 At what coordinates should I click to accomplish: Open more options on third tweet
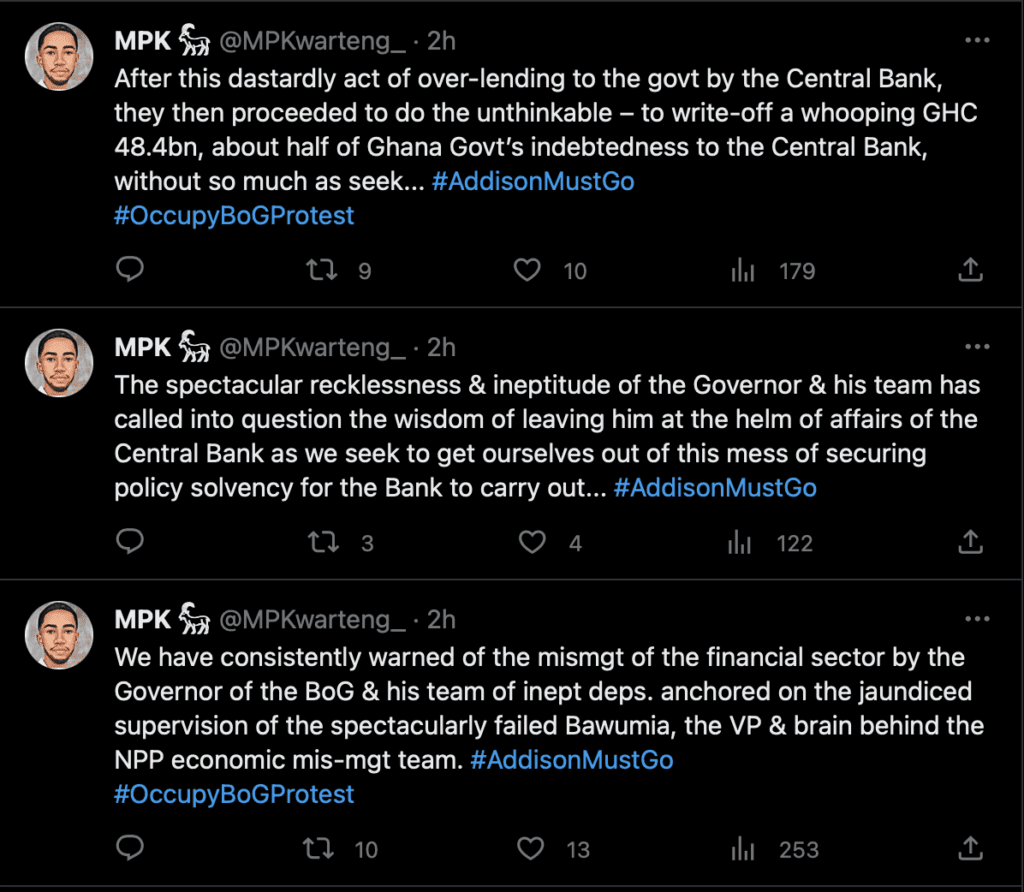(x=976, y=619)
